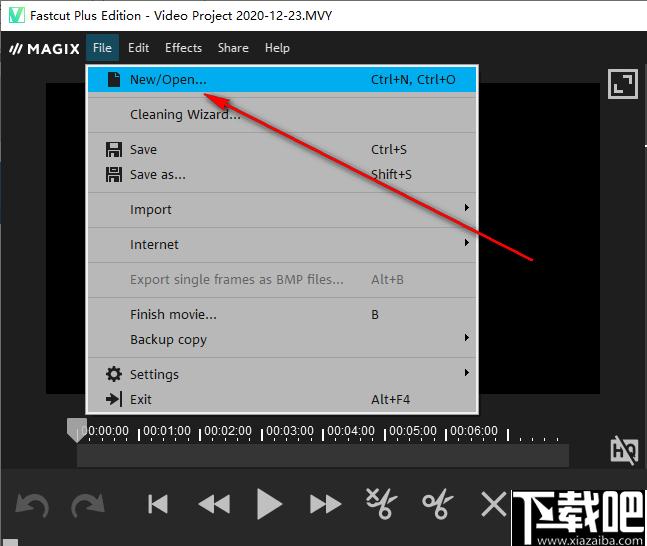Click the Backup copy submenu arrow

tap(467, 338)
